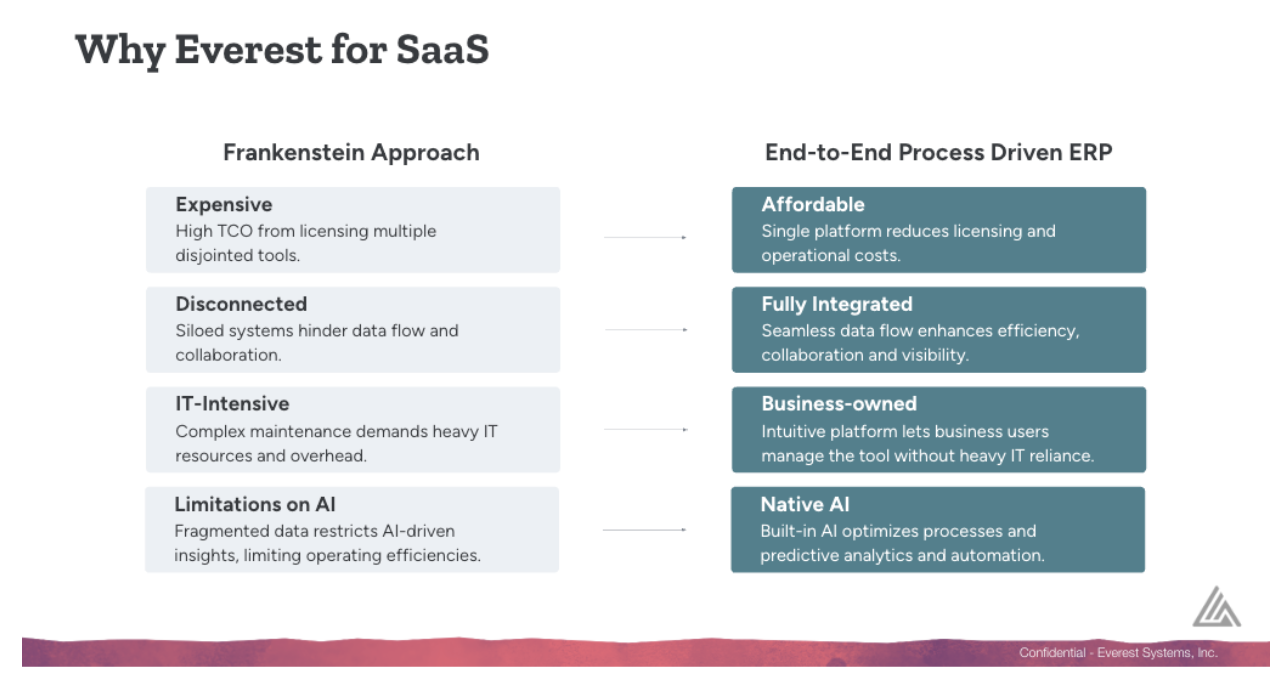Click the Affordable teal card

point(939,230)
